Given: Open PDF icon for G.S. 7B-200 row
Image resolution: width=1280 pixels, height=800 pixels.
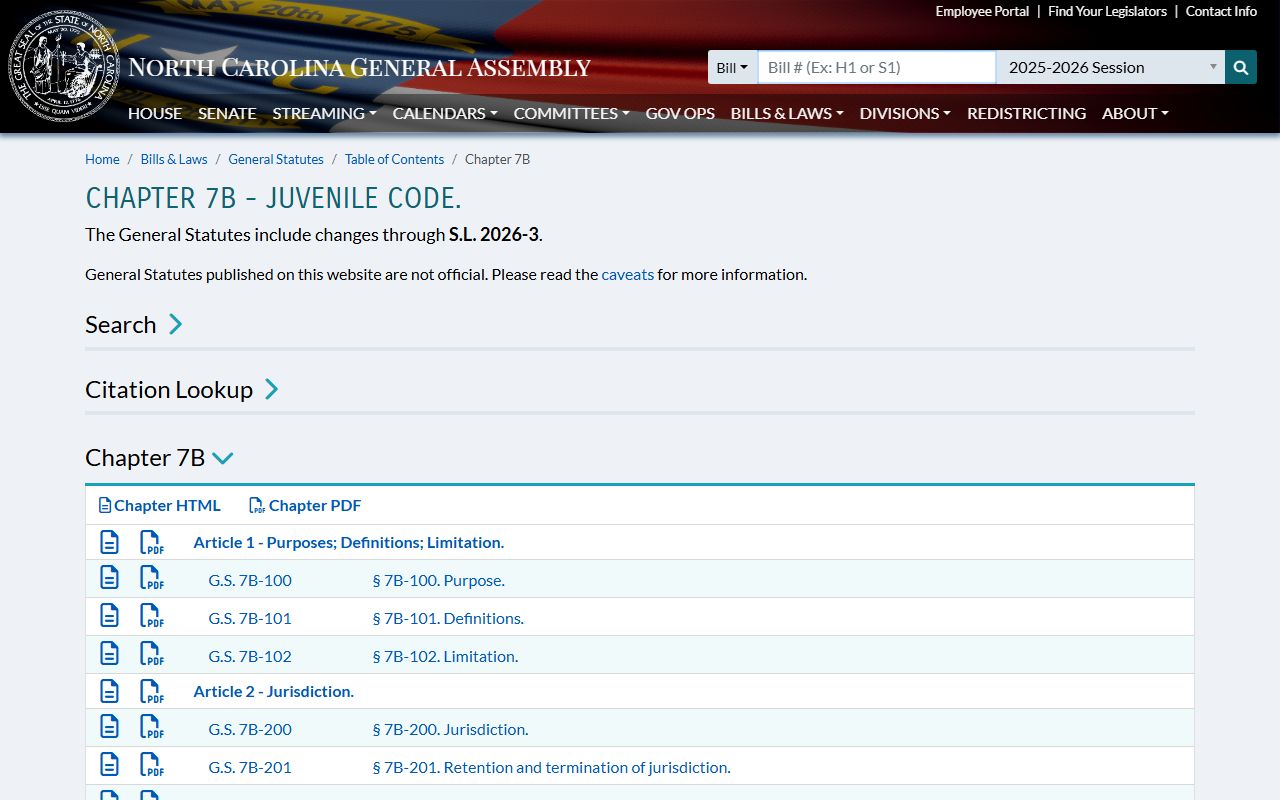Looking at the screenshot, I should click(x=151, y=727).
